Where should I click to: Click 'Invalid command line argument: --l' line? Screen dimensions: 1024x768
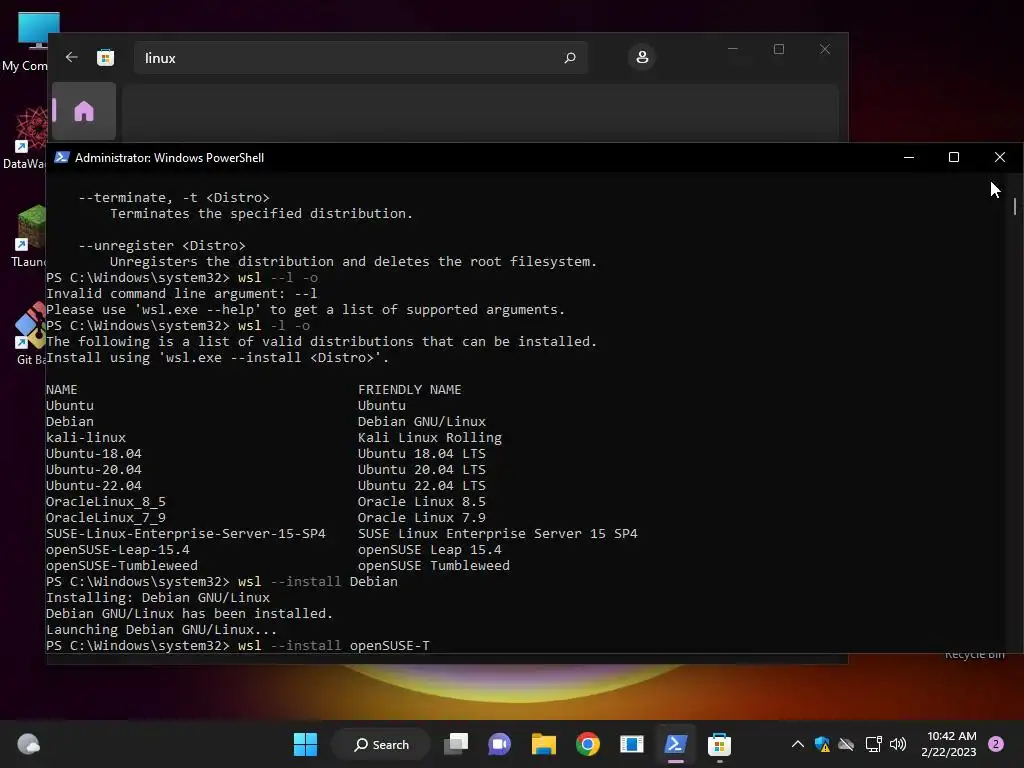[182, 293]
